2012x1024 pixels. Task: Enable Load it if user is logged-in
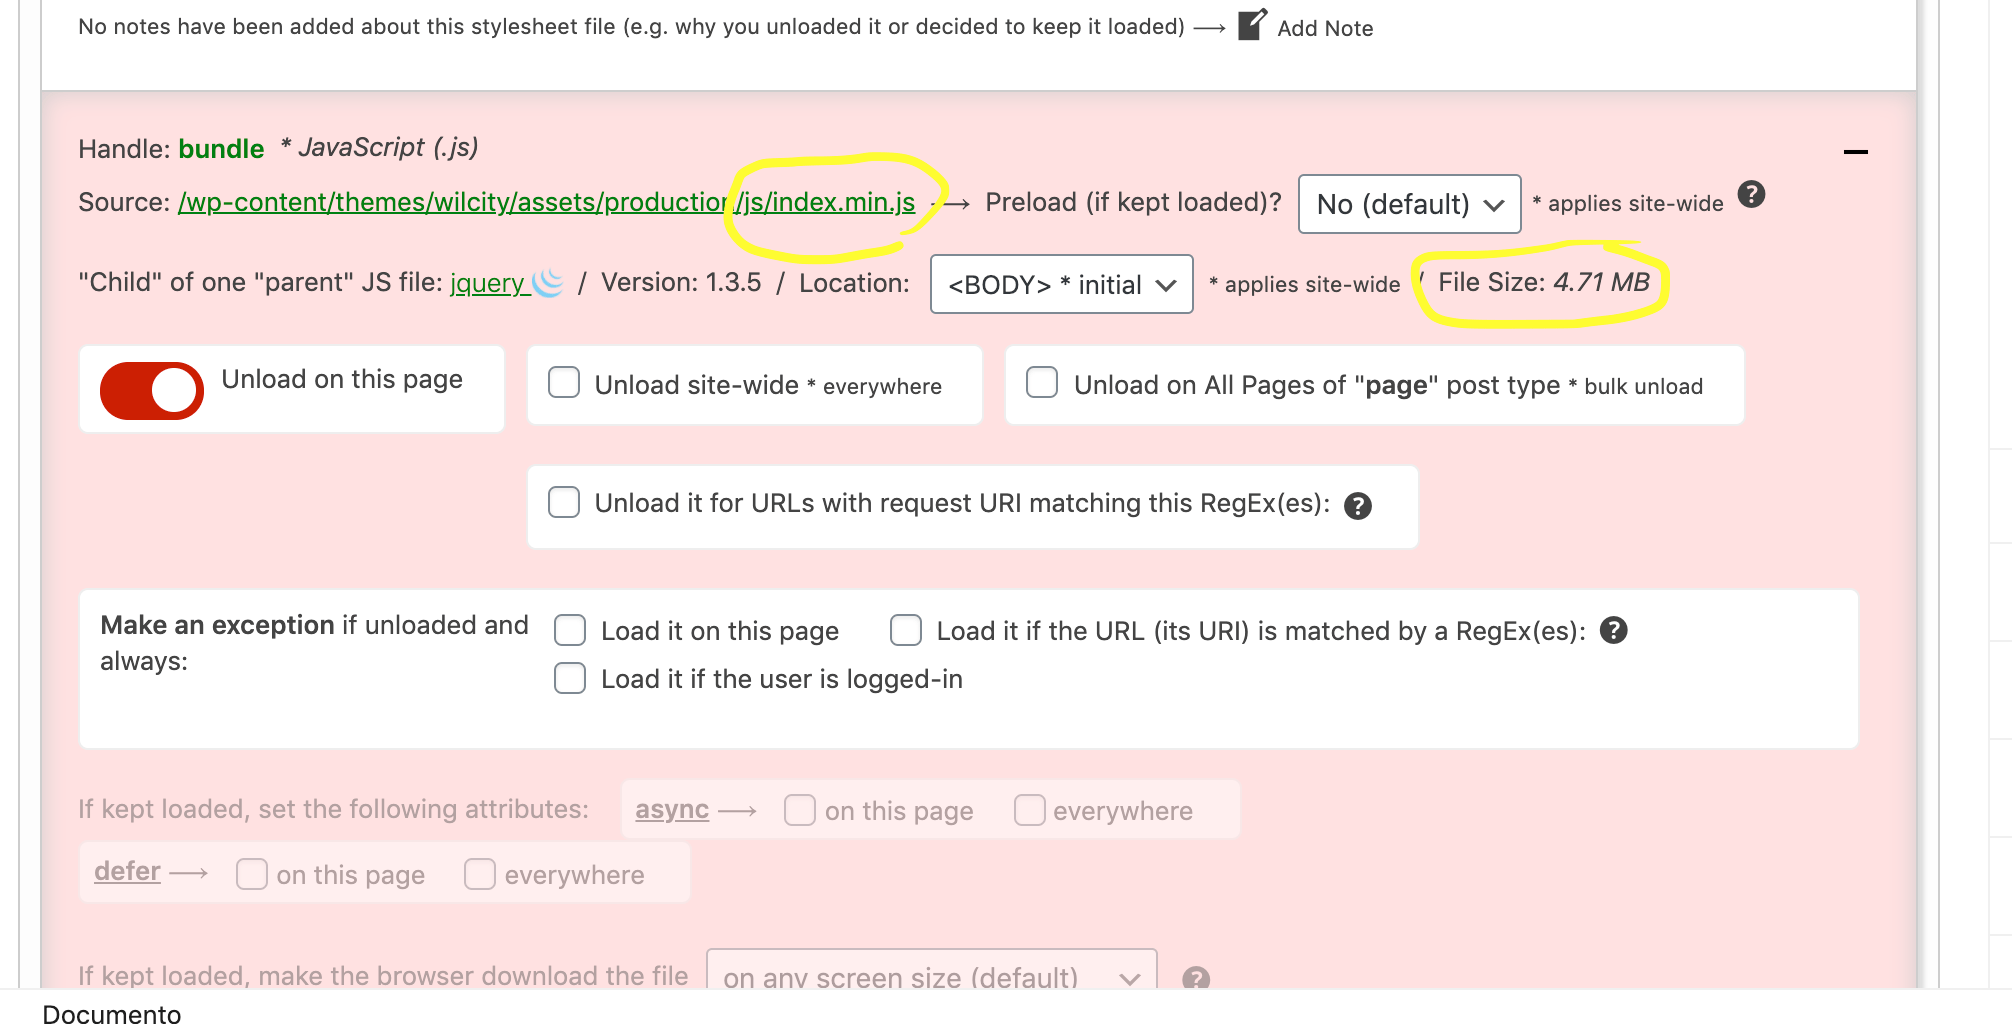[570, 678]
